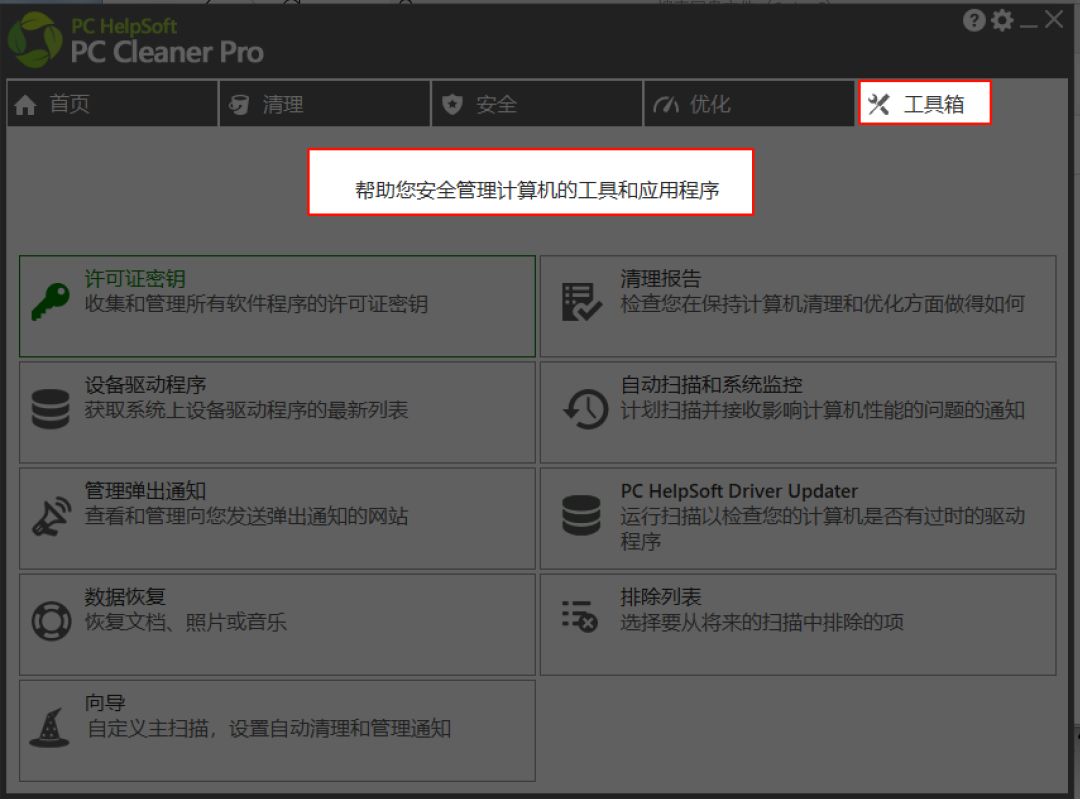Screen dimensions: 1080x799
Task: Click the PC Cleaner Pro title text
Action: coord(167,52)
